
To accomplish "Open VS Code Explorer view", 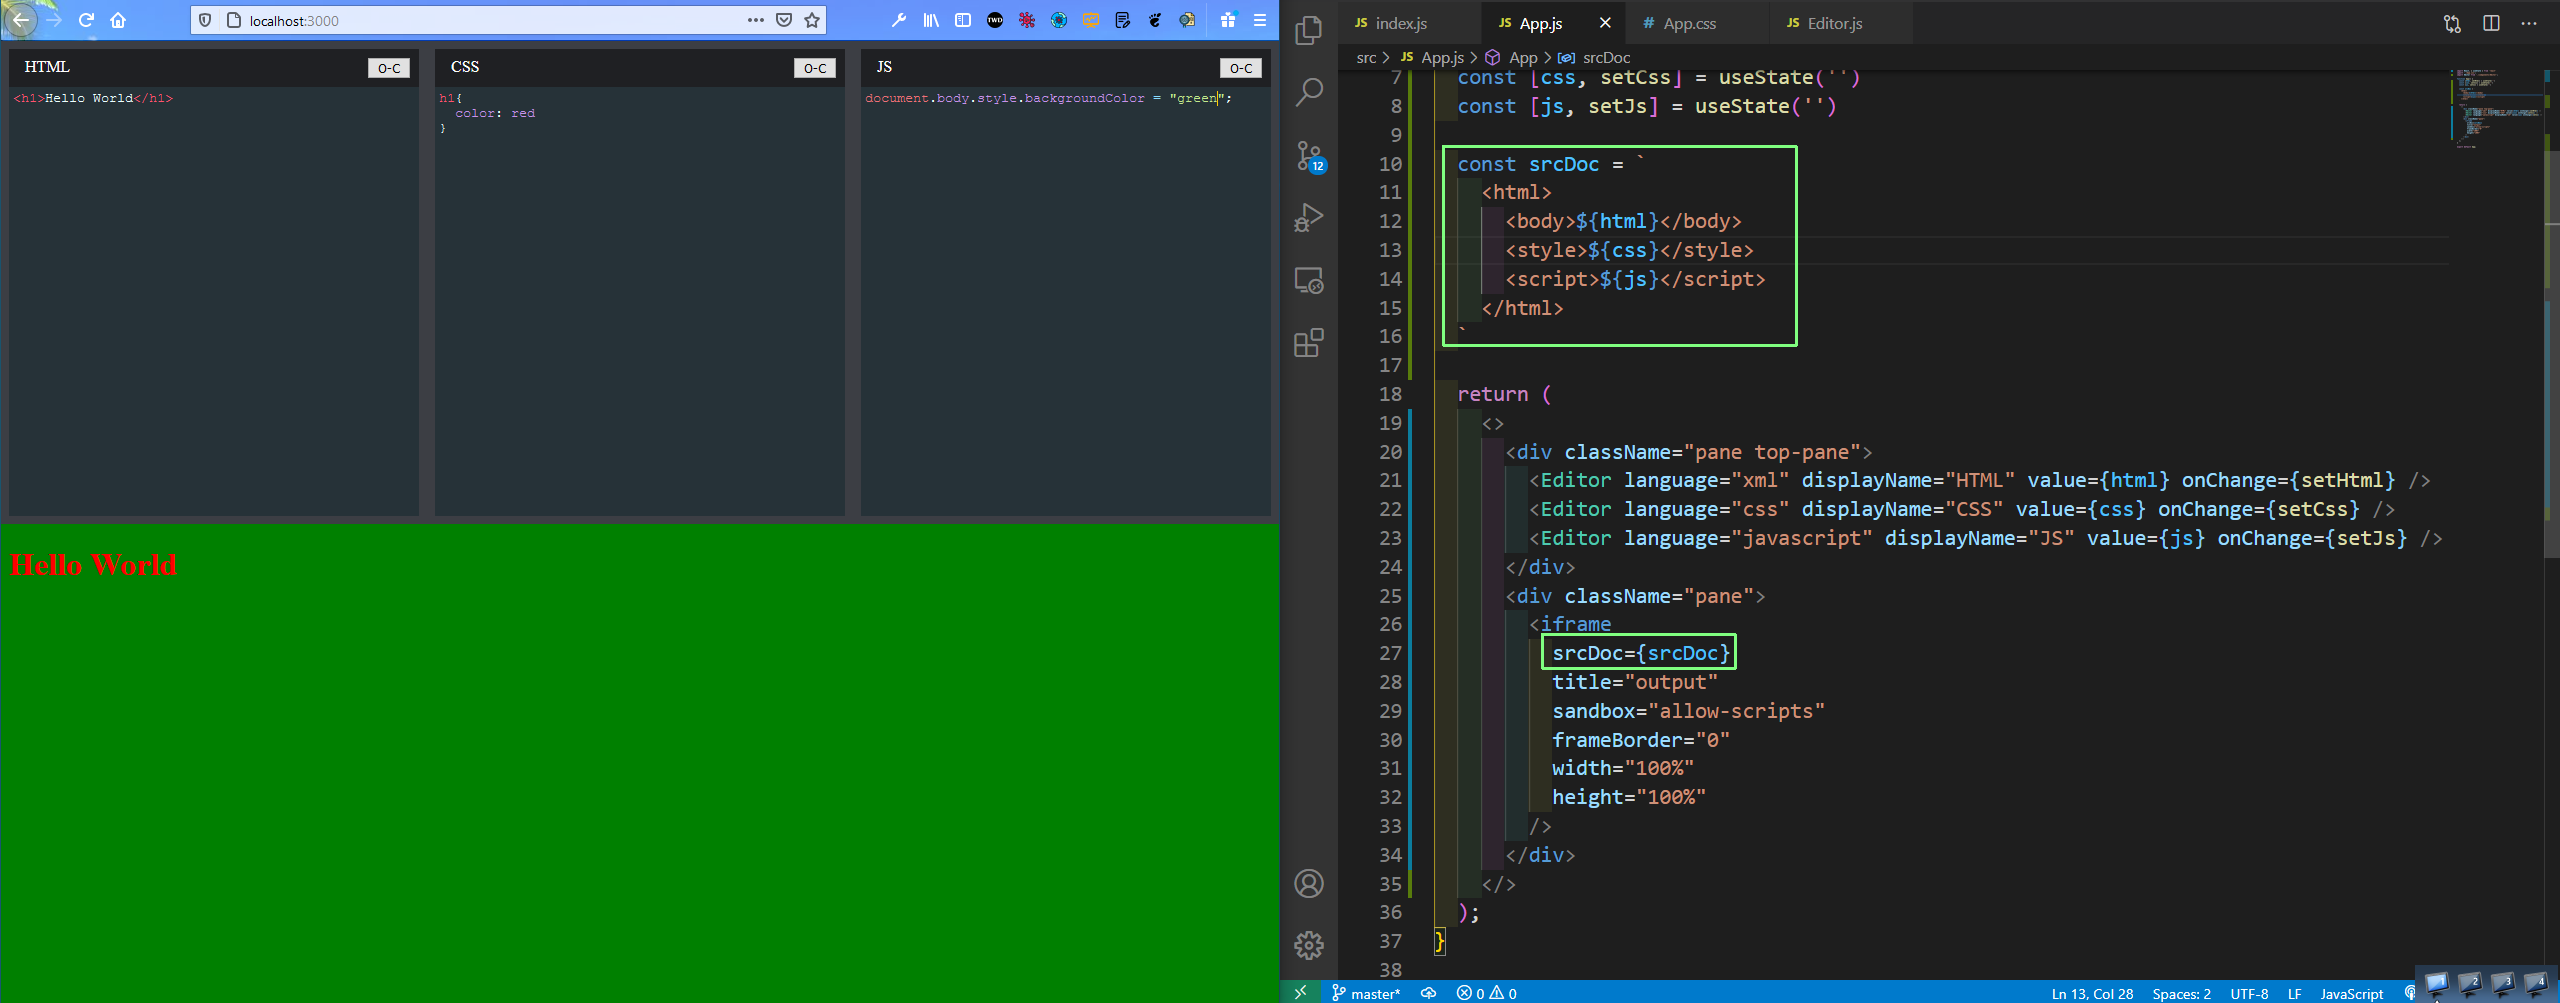I will 1309,31.
